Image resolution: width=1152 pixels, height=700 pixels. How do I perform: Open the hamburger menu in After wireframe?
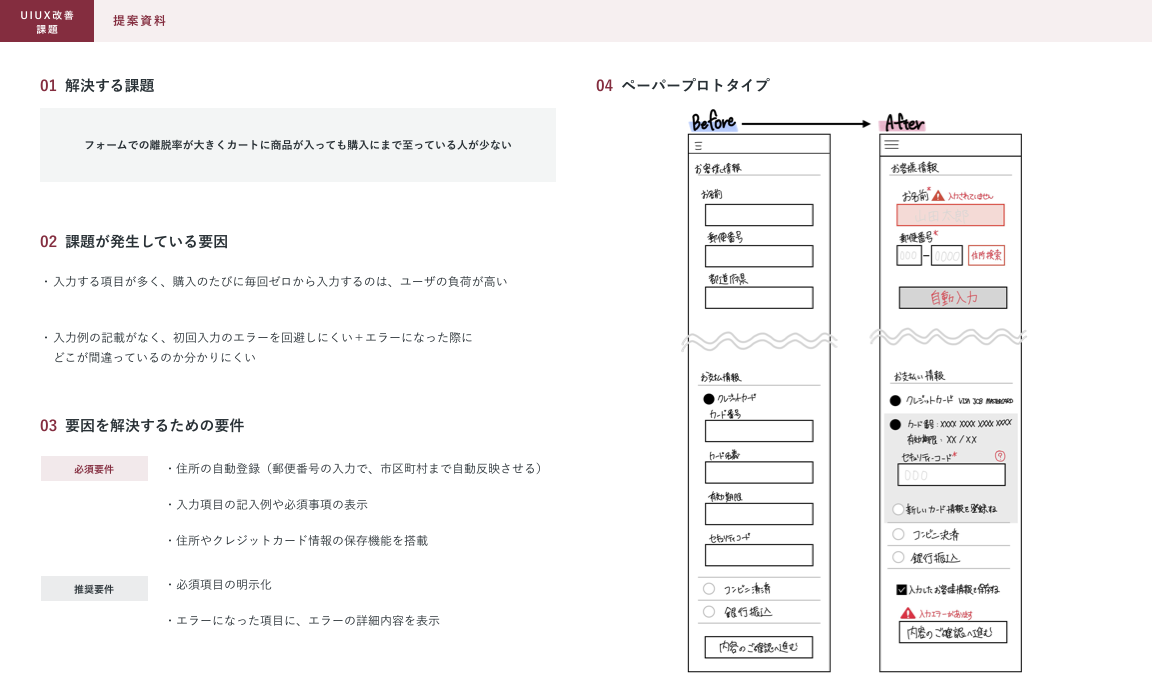click(x=891, y=145)
